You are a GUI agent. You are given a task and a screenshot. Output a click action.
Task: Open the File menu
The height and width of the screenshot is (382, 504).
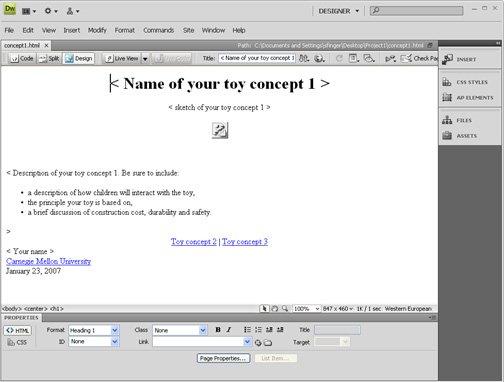click(9, 30)
